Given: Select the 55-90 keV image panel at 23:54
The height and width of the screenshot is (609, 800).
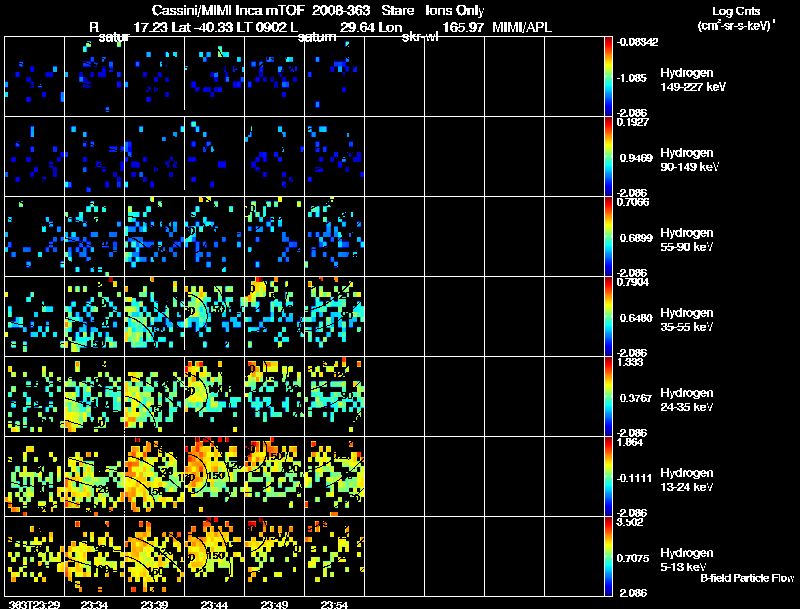Looking at the screenshot, I should (335, 237).
